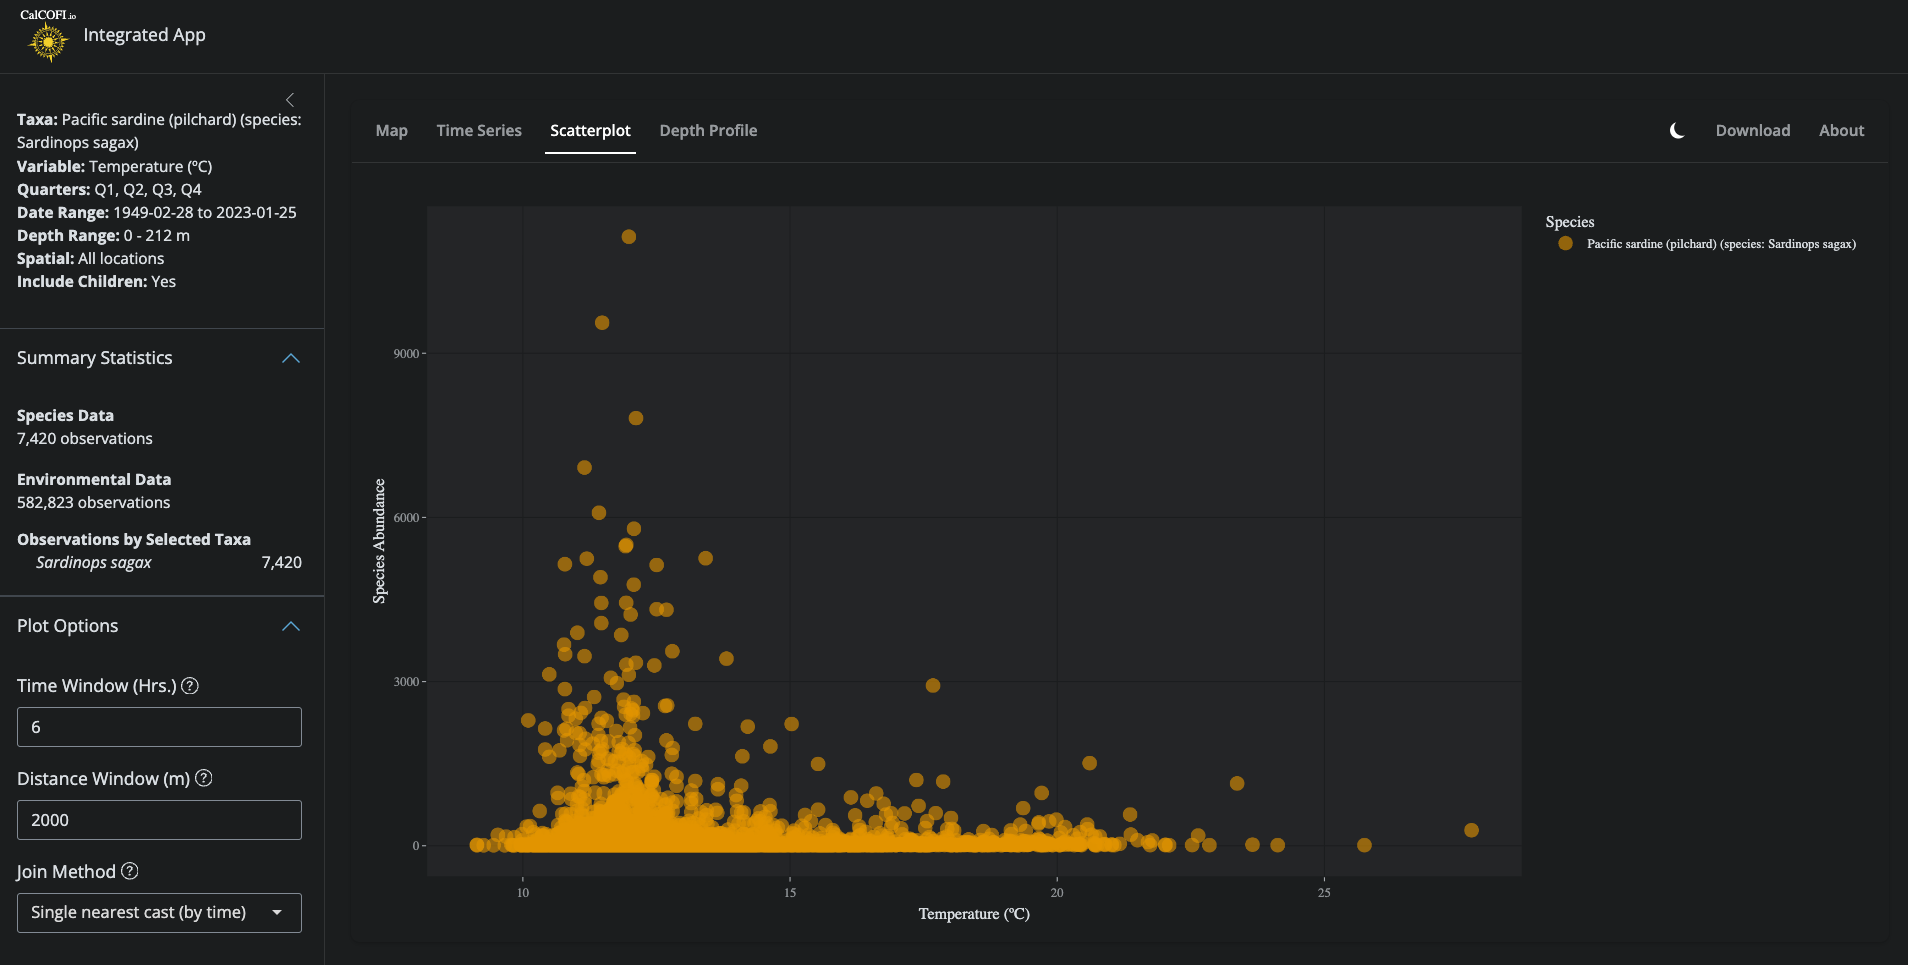
Task: Collapse the Plot Options section
Action: 291,626
